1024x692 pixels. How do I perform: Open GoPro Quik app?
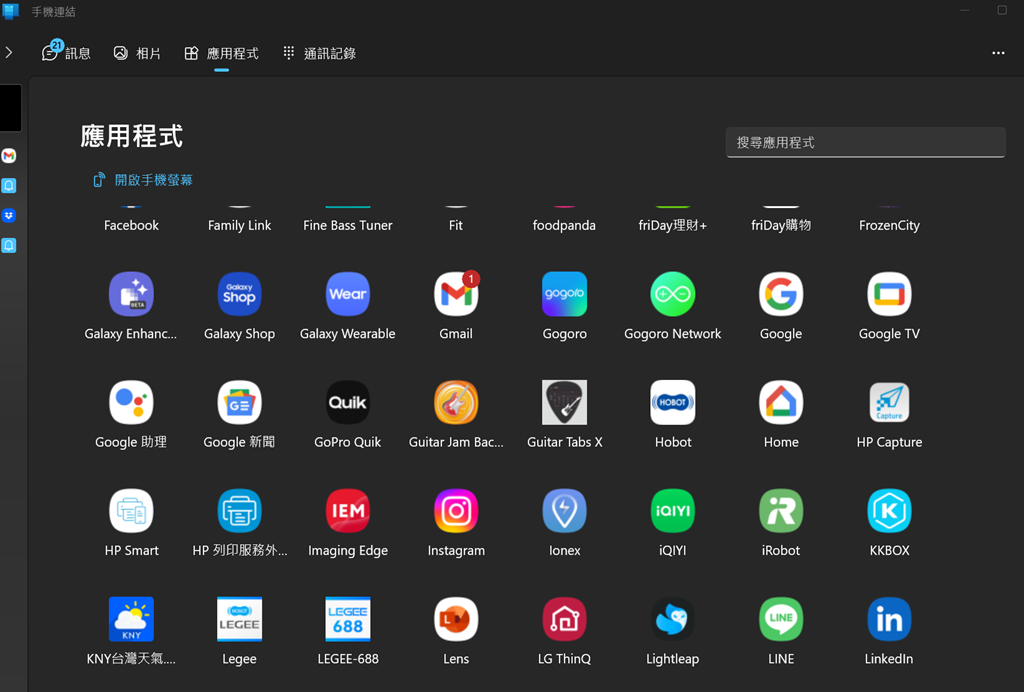347,403
